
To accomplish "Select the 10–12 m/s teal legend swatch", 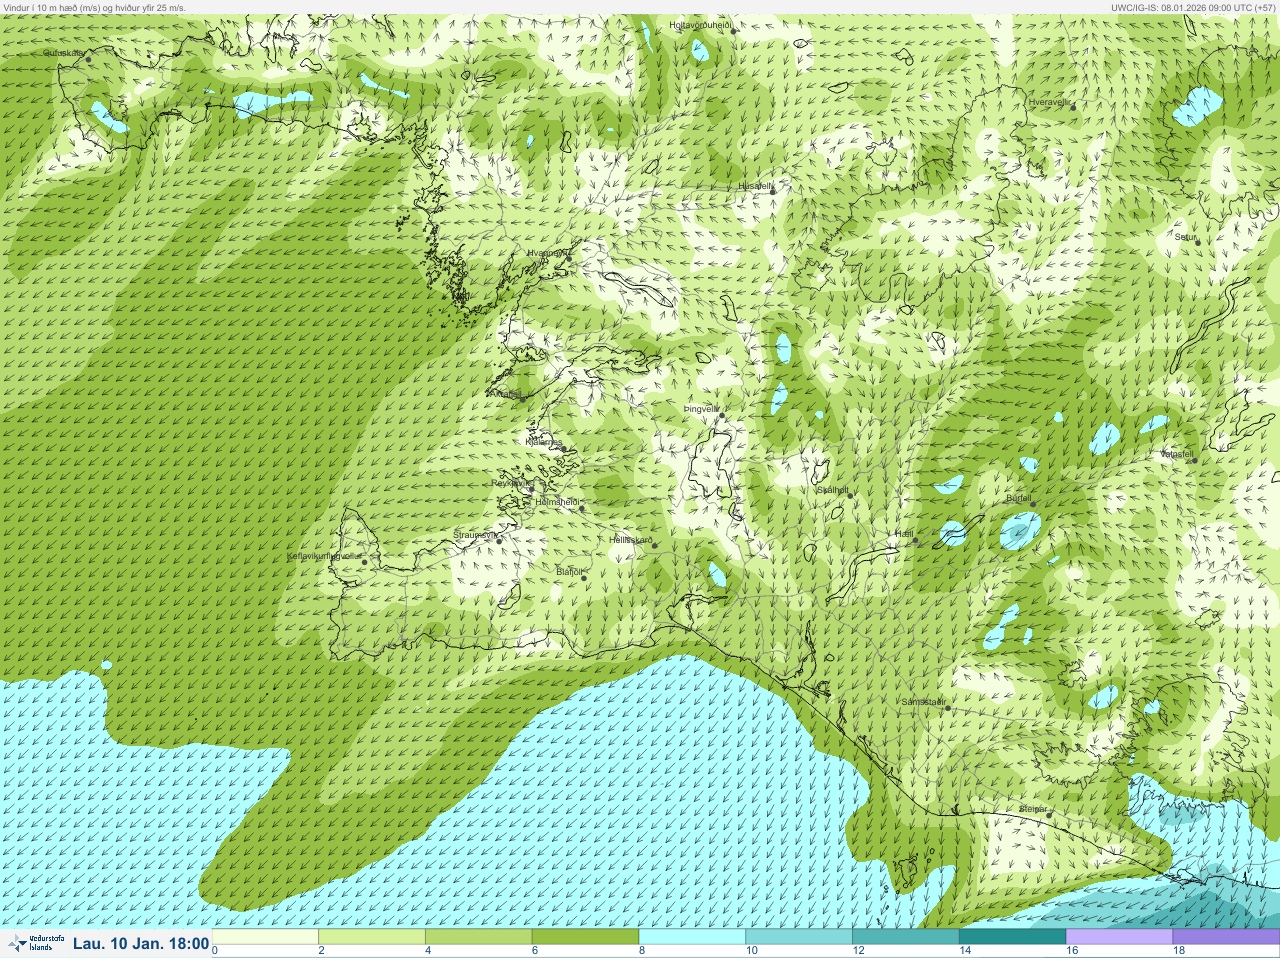I will click(x=799, y=937).
